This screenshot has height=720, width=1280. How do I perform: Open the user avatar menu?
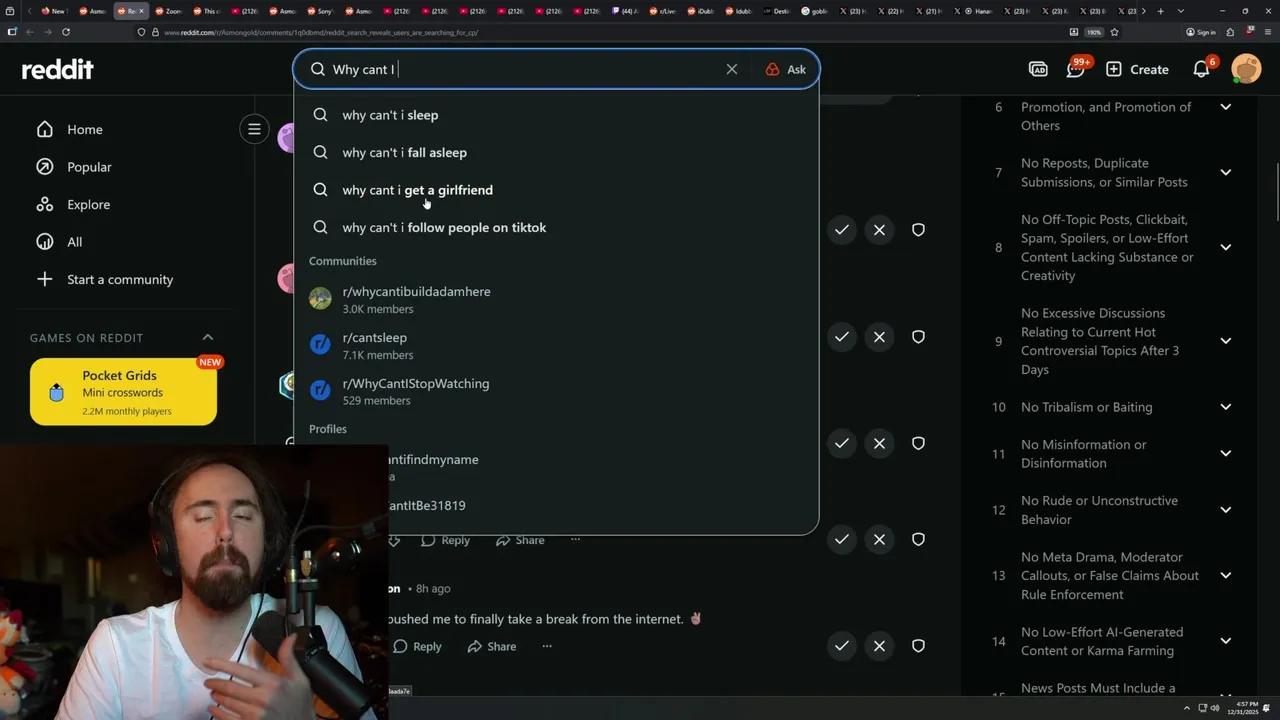(x=1246, y=69)
